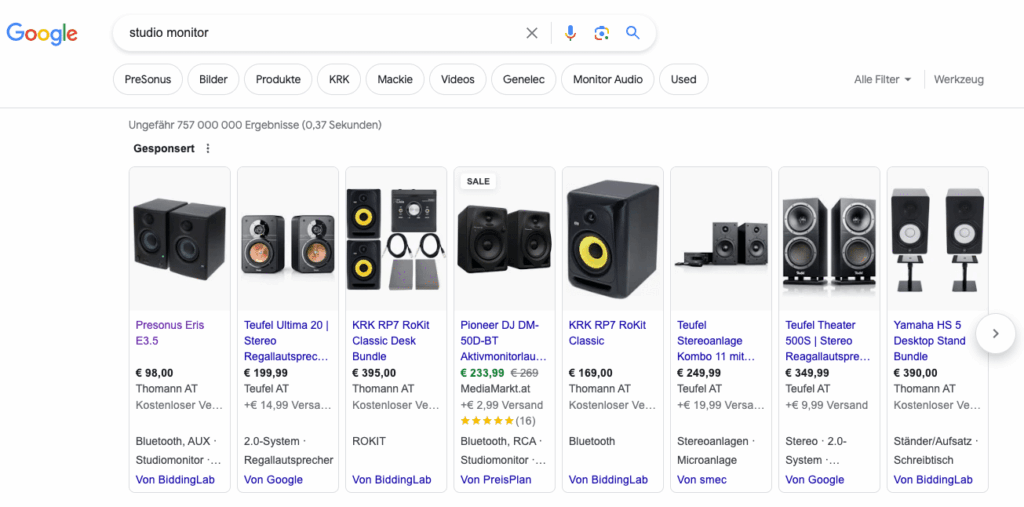Click Presonus Eris speakers product image
The height and width of the screenshot is (507, 1024).
coord(180,238)
